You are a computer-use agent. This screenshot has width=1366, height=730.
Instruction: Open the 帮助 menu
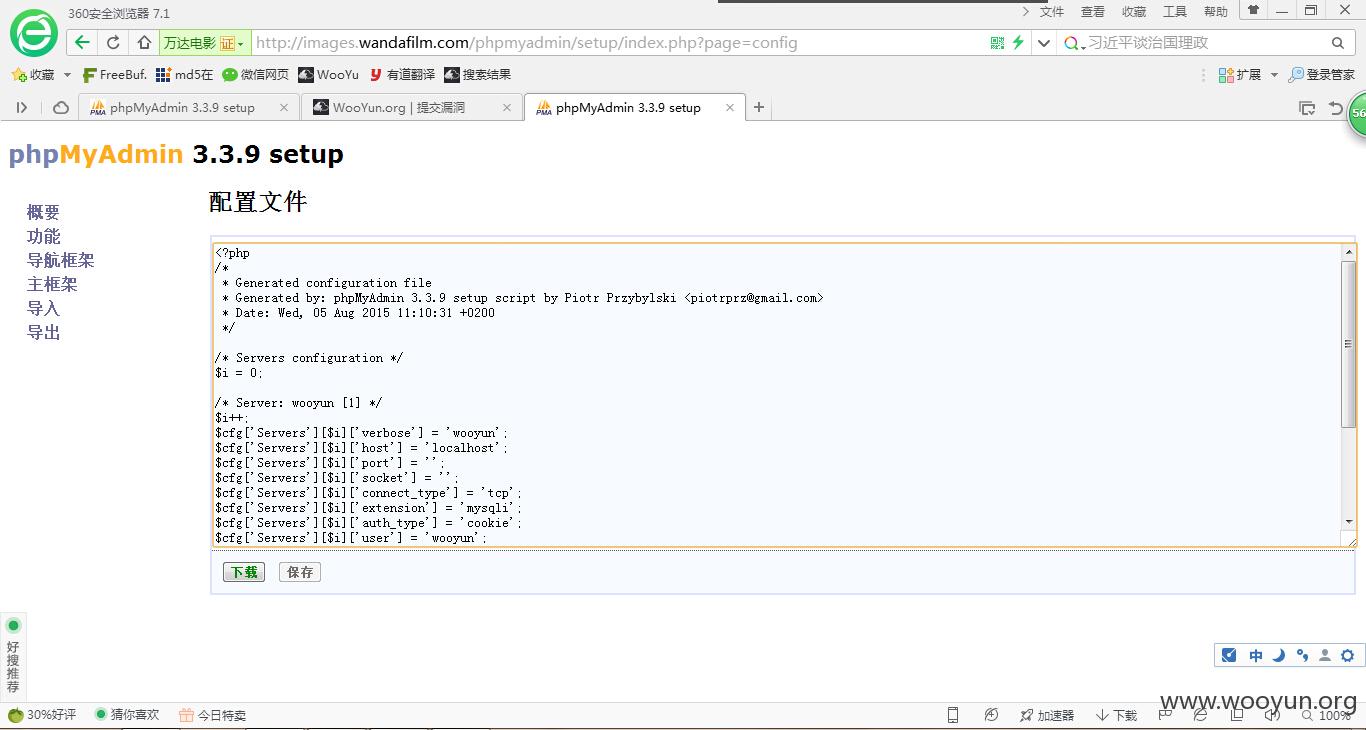click(1216, 12)
